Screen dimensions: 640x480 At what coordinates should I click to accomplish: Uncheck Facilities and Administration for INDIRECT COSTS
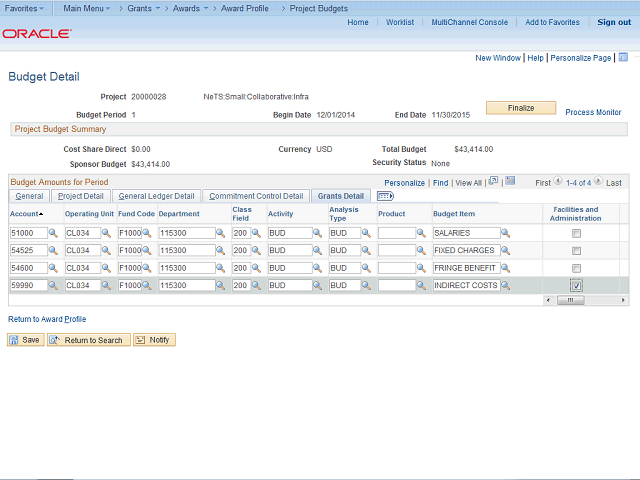[x=575, y=286]
